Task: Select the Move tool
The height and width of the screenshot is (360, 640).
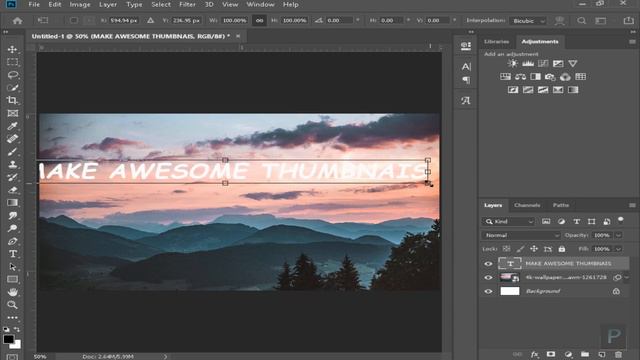Action: [12, 49]
